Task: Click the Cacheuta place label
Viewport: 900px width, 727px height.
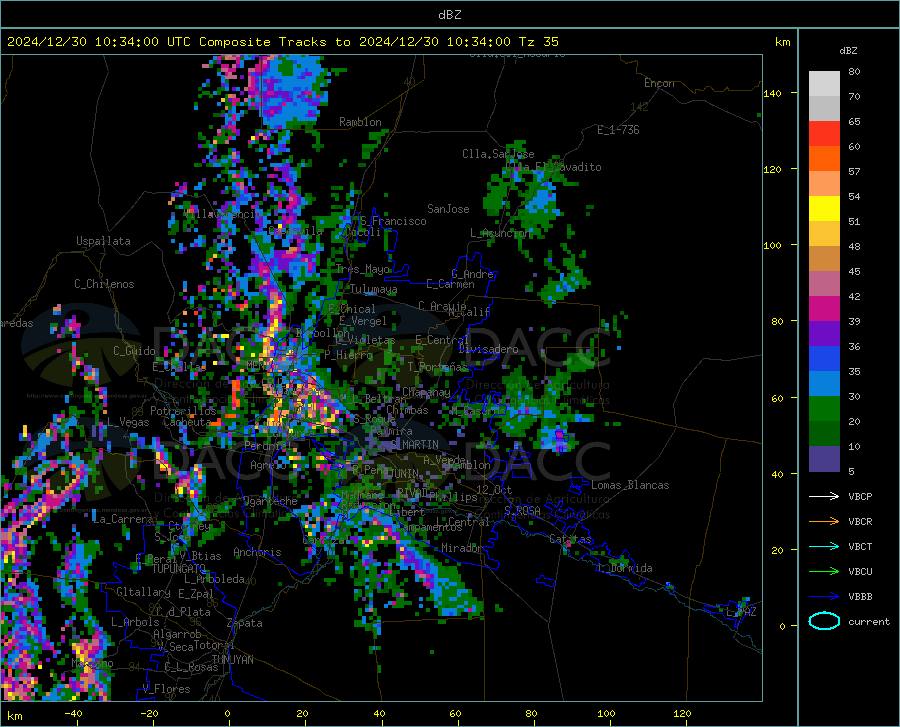Action: tap(187, 422)
